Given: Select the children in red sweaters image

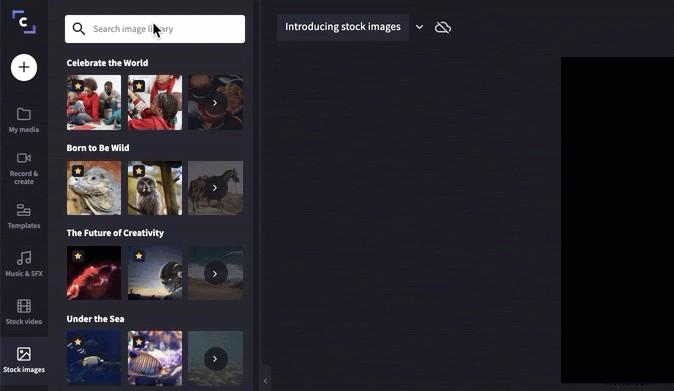Looking at the screenshot, I should click(x=155, y=102).
